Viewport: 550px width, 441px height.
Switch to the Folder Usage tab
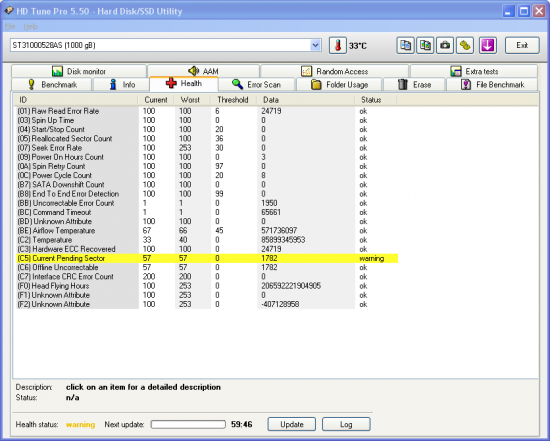click(339, 85)
